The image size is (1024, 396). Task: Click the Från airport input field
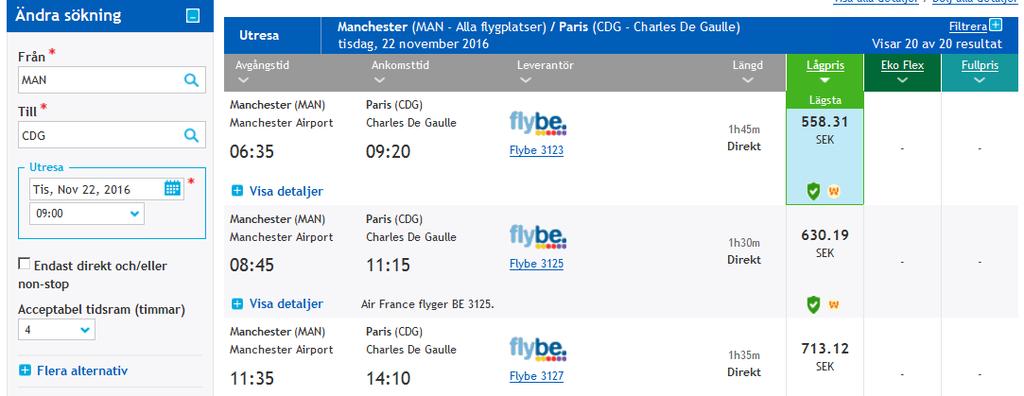100,80
